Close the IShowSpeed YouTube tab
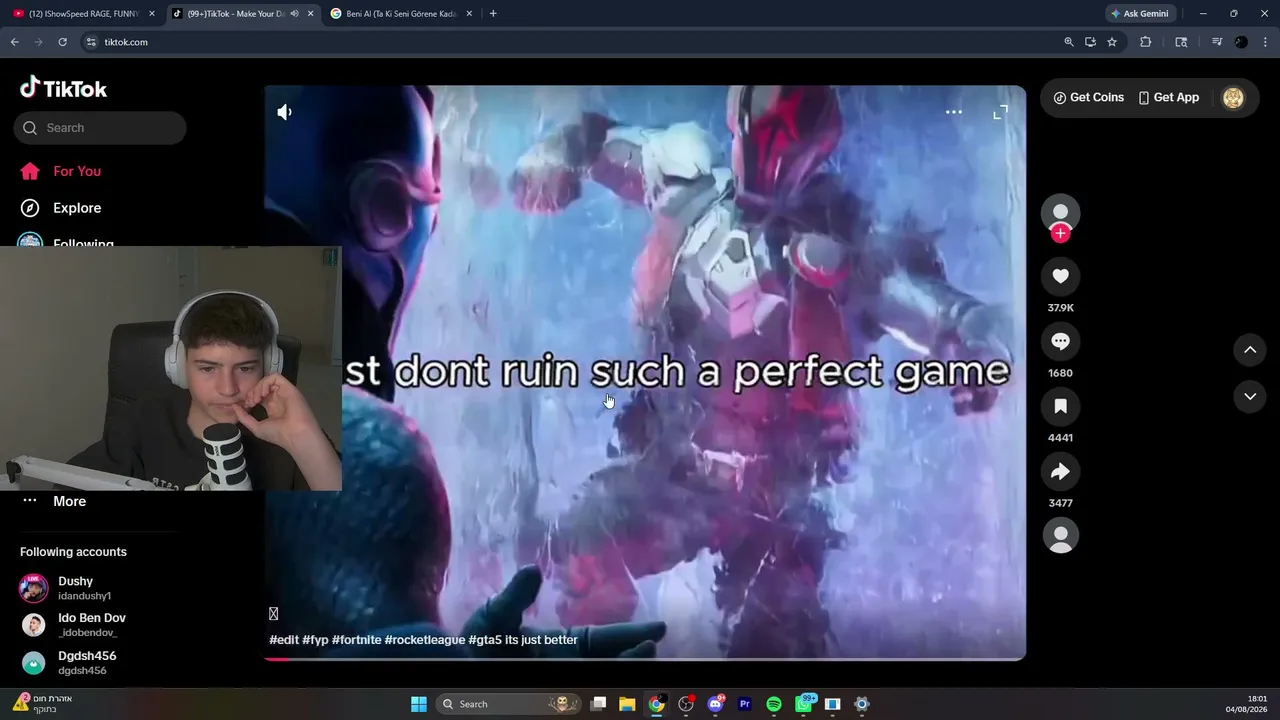This screenshot has height=720, width=1280. click(152, 14)
